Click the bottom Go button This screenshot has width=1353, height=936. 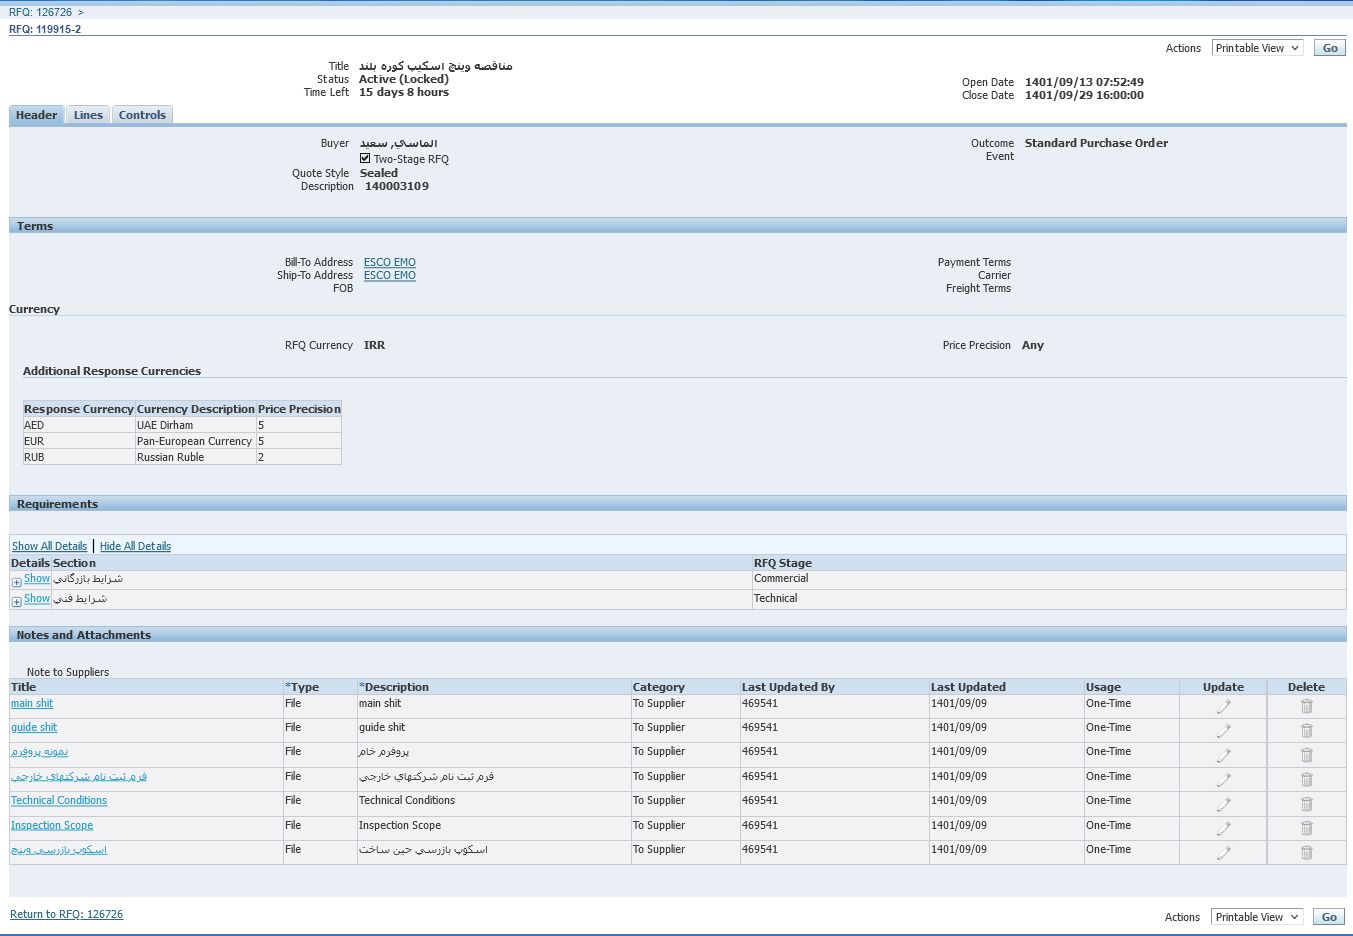pyautogui.click(x=1329, y=917)
